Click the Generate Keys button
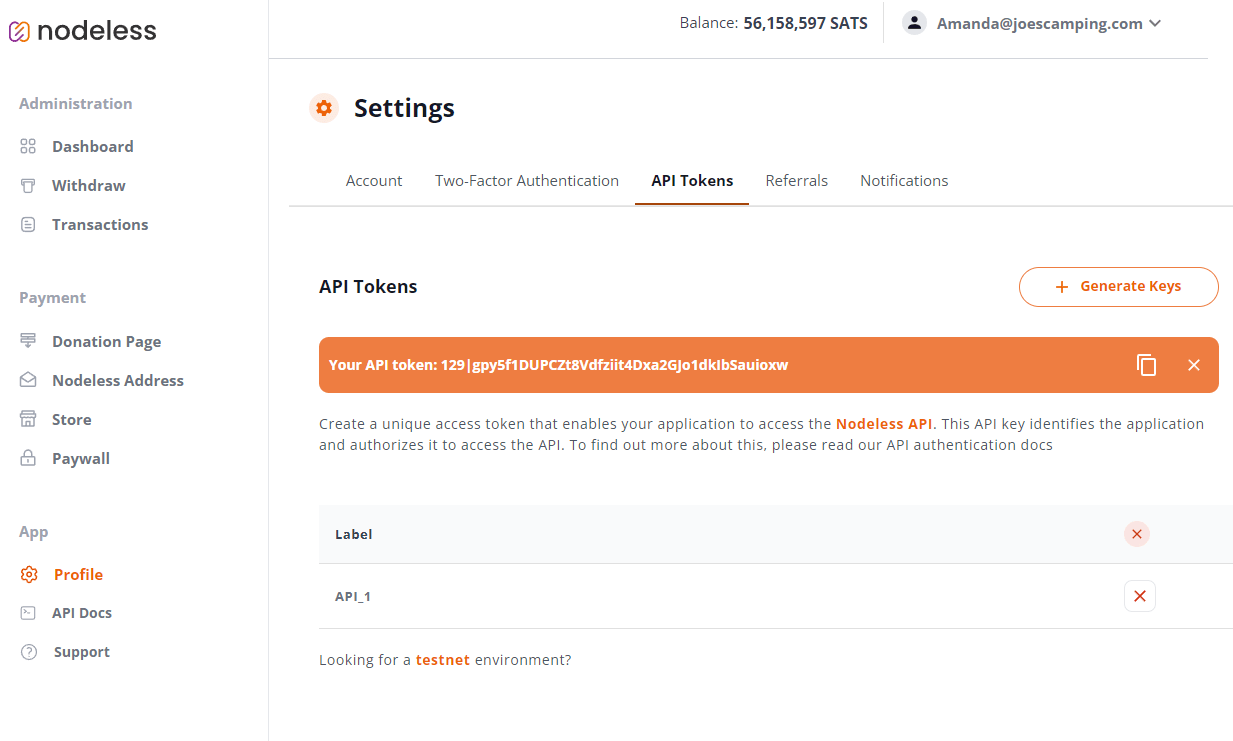Viewport: 1233px width, 741px height. 1119,286
